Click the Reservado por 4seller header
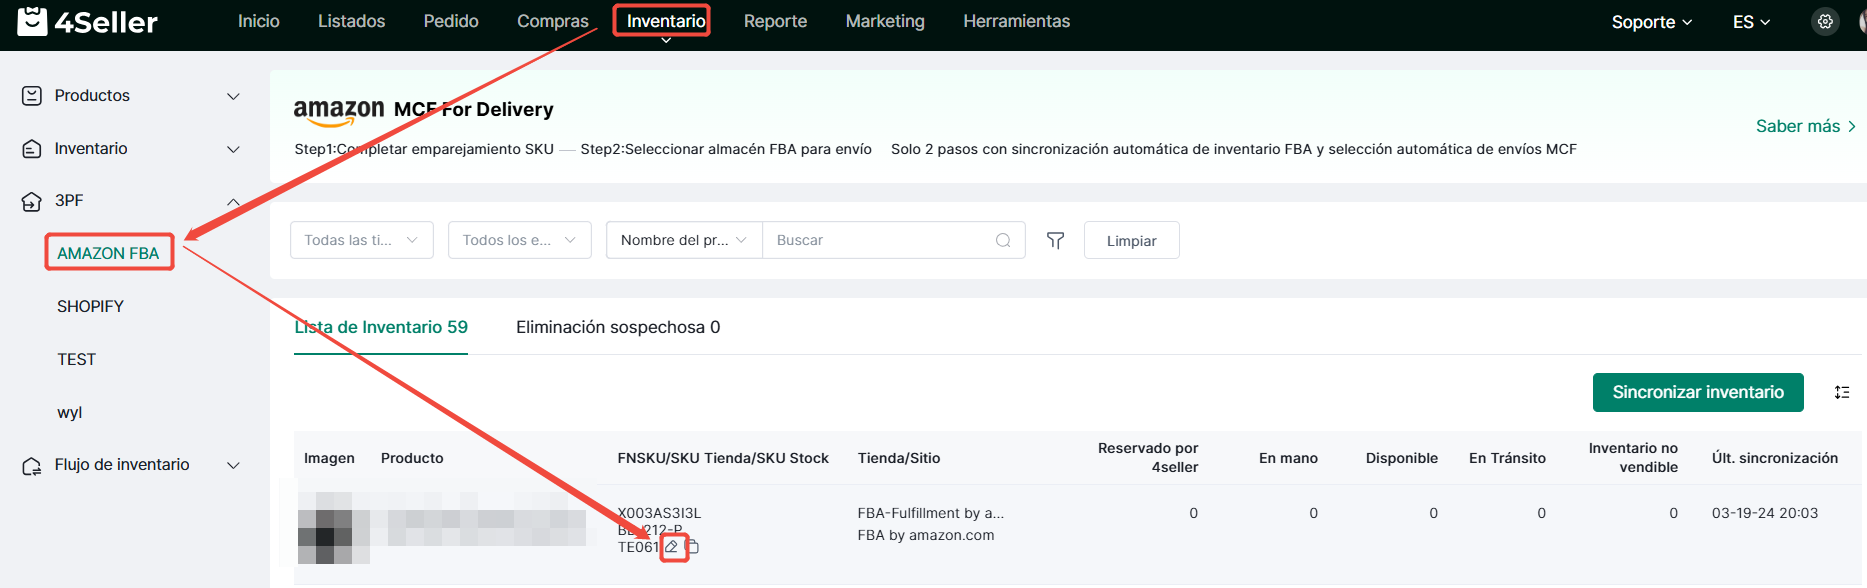 coord(1147,457)
